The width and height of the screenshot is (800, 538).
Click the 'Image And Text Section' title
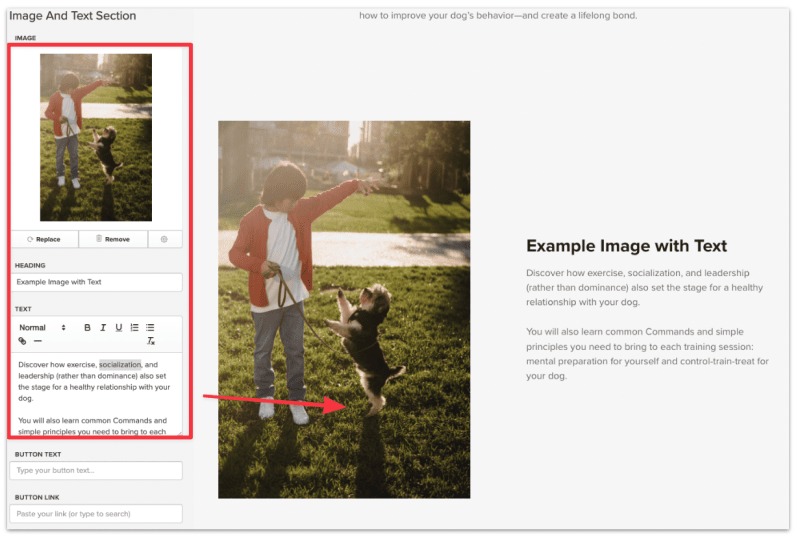72,16
